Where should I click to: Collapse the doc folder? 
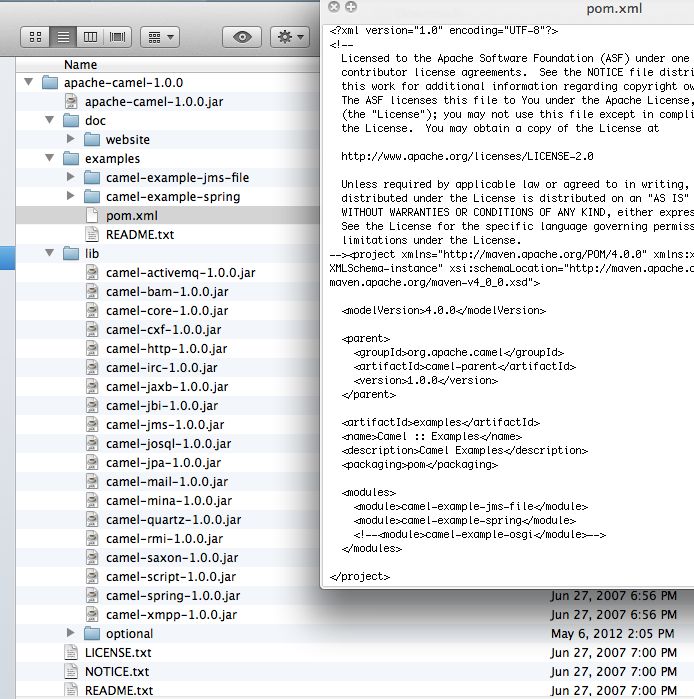point(50,120)
